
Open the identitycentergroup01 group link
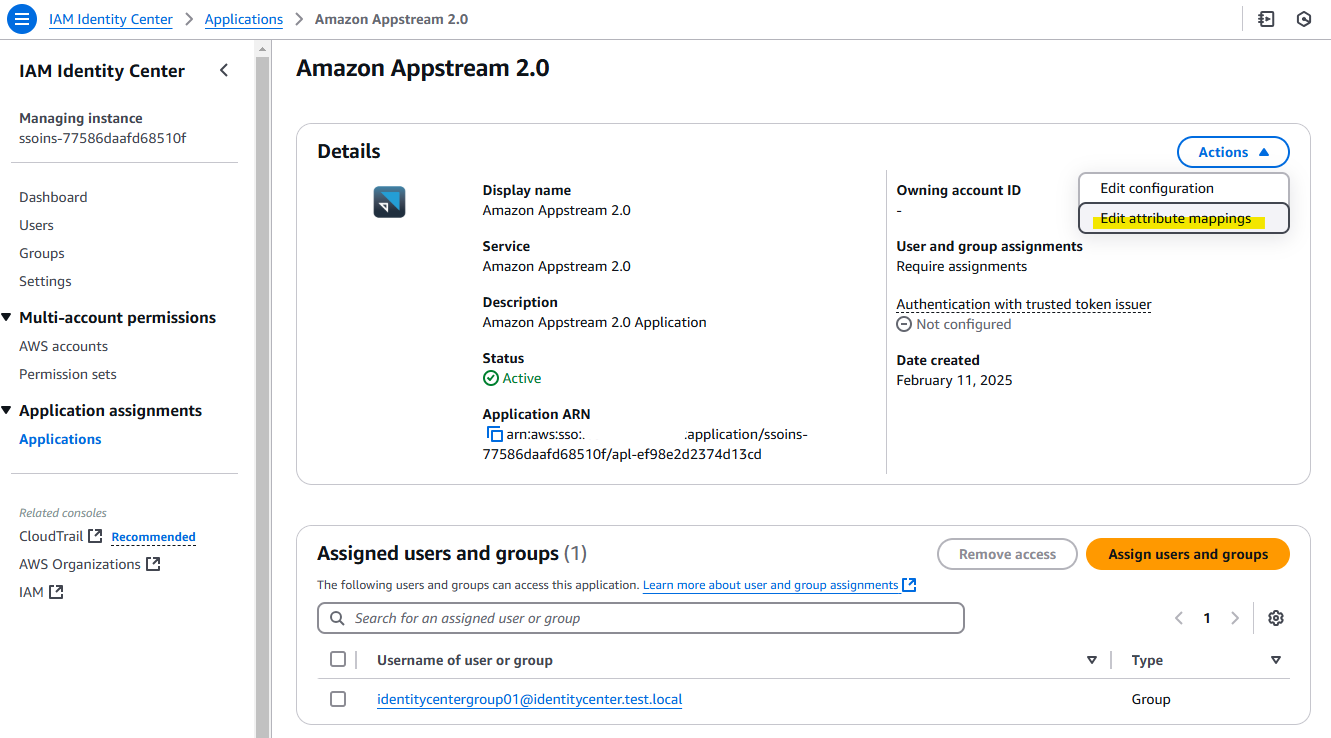click(x=529, y=699)
